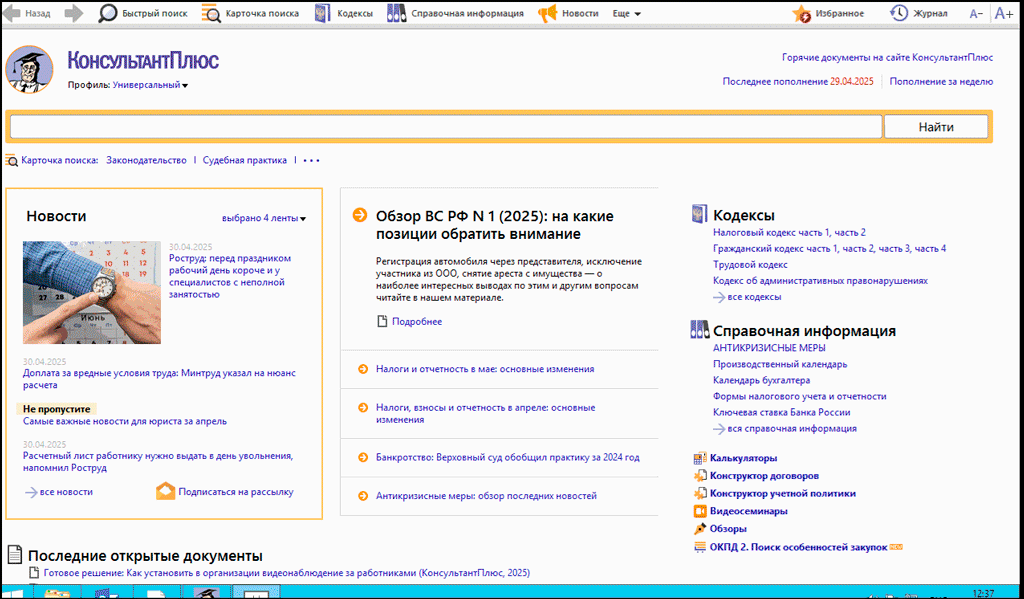Open Быстрый поиск magnifier icon
The height and width of the screenshot is (599, 1024).
coord(107,13)
